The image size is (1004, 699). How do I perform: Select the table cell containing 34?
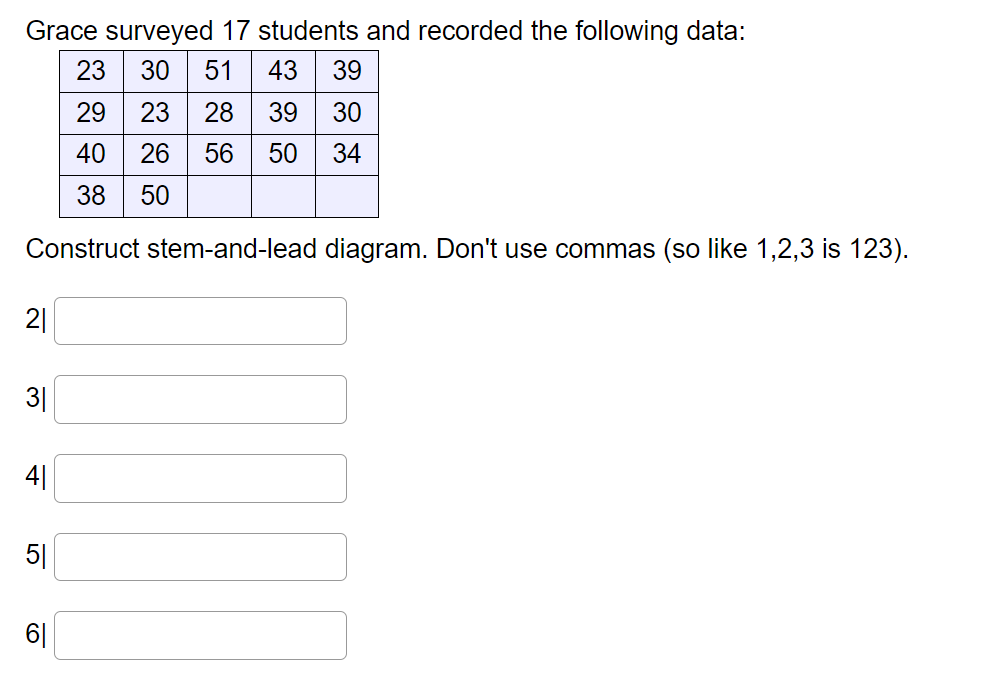click(x=347, y=154)
